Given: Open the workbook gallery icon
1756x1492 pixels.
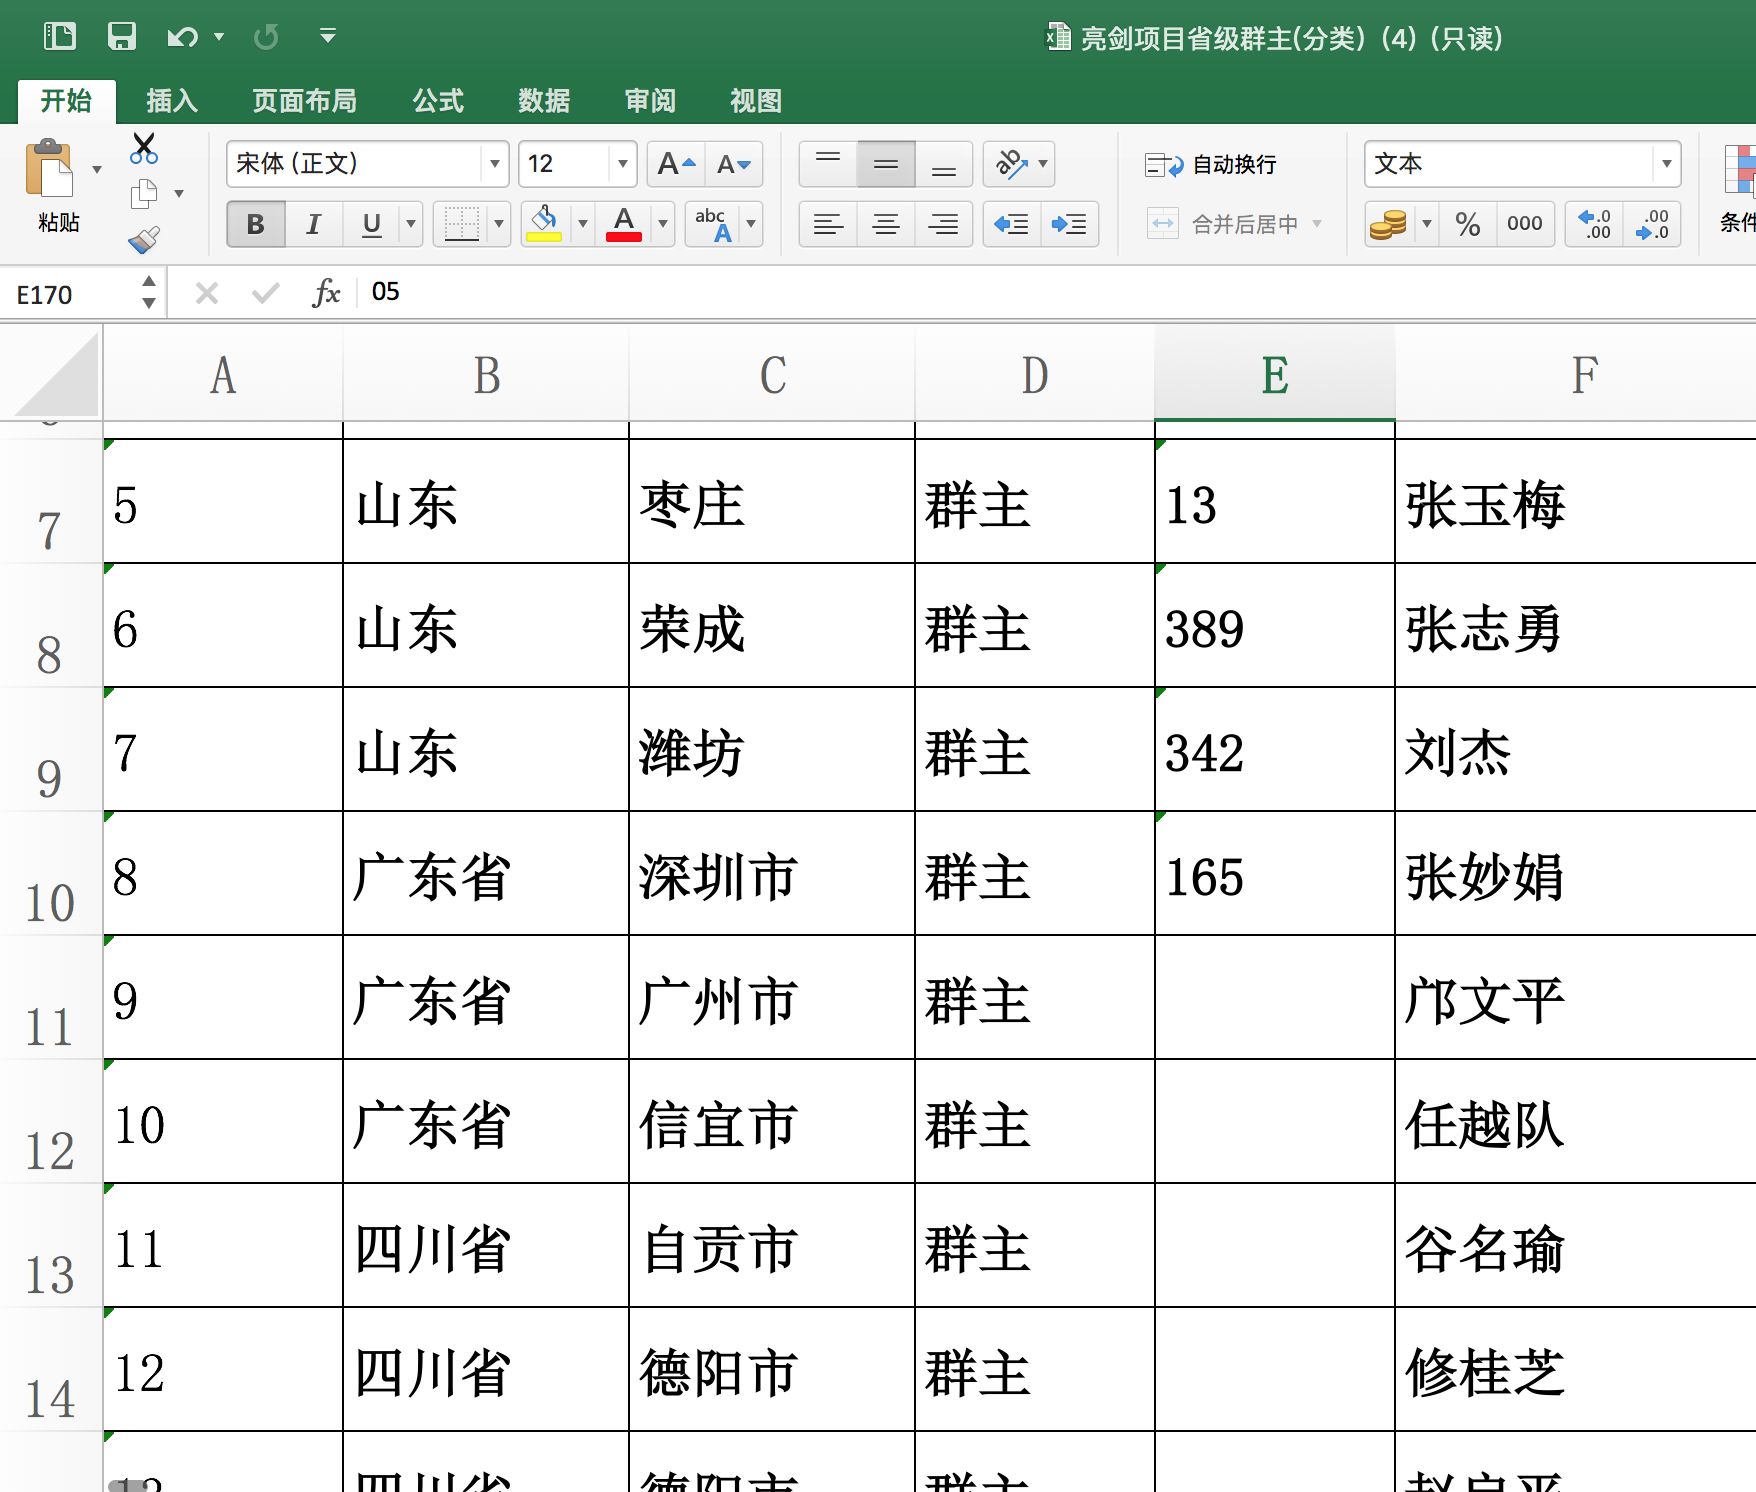Looking at the screenshot, I should (x=60, y=37).
